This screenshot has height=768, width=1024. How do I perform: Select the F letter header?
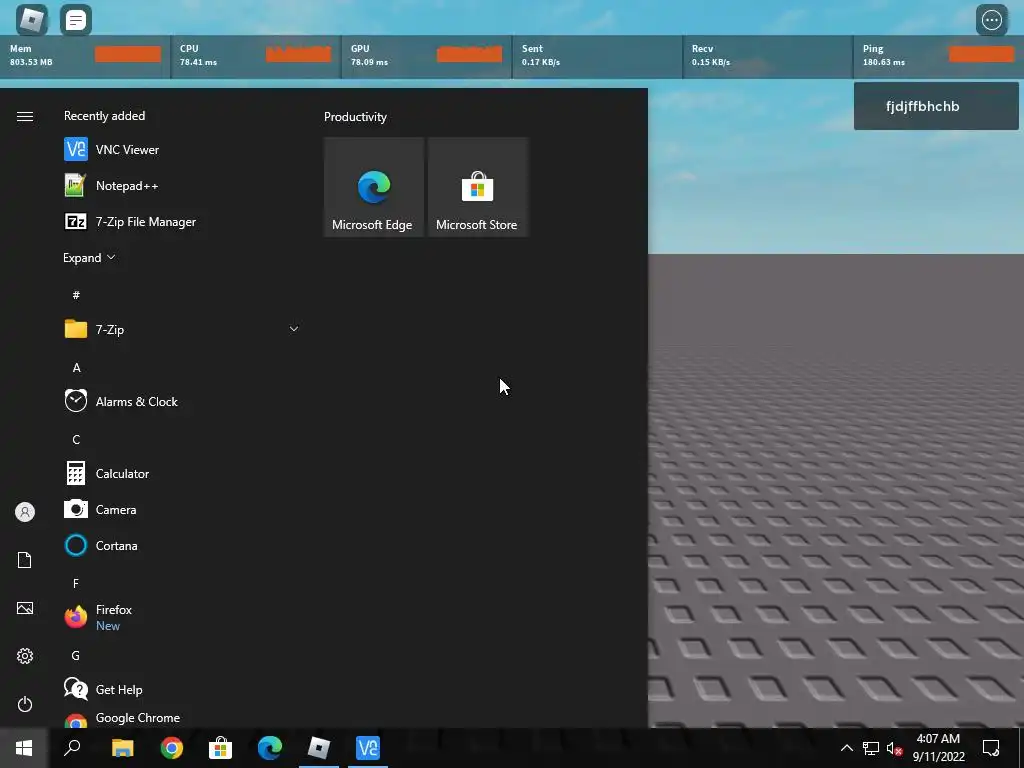[76, 583]
